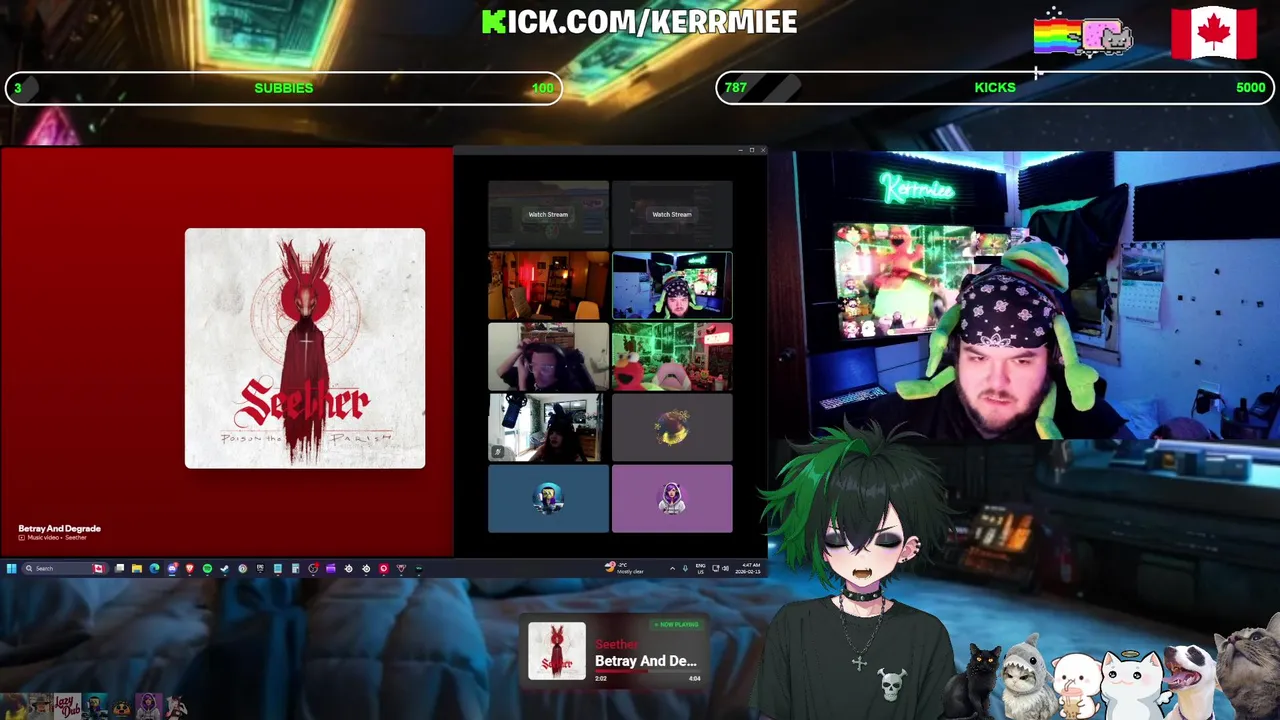Open the Calculator taskbar icon
The height and width of the screenshot is (720, 1280).
[295, 568]
